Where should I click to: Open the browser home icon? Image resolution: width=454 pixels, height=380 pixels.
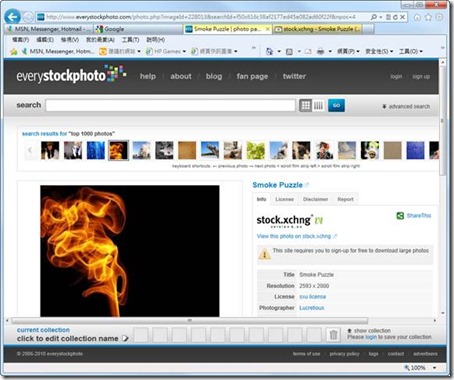click(417, 17)
